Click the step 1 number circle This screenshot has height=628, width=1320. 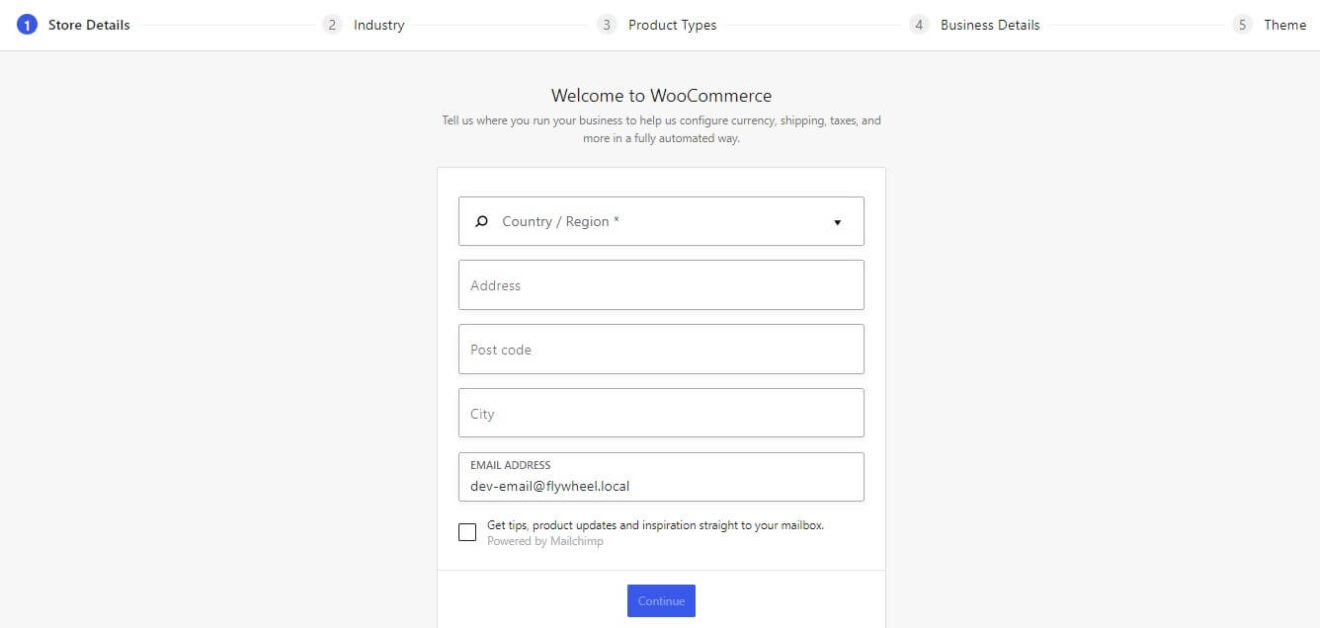(x=27, y=25)
